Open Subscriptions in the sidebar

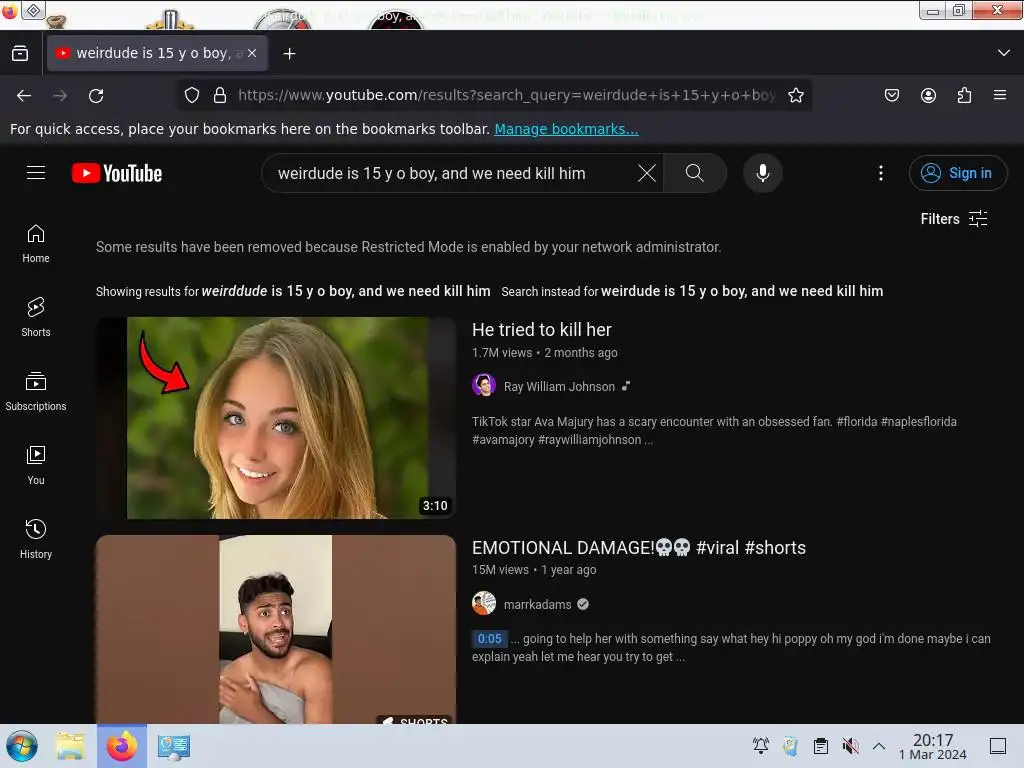pos(36,391)
